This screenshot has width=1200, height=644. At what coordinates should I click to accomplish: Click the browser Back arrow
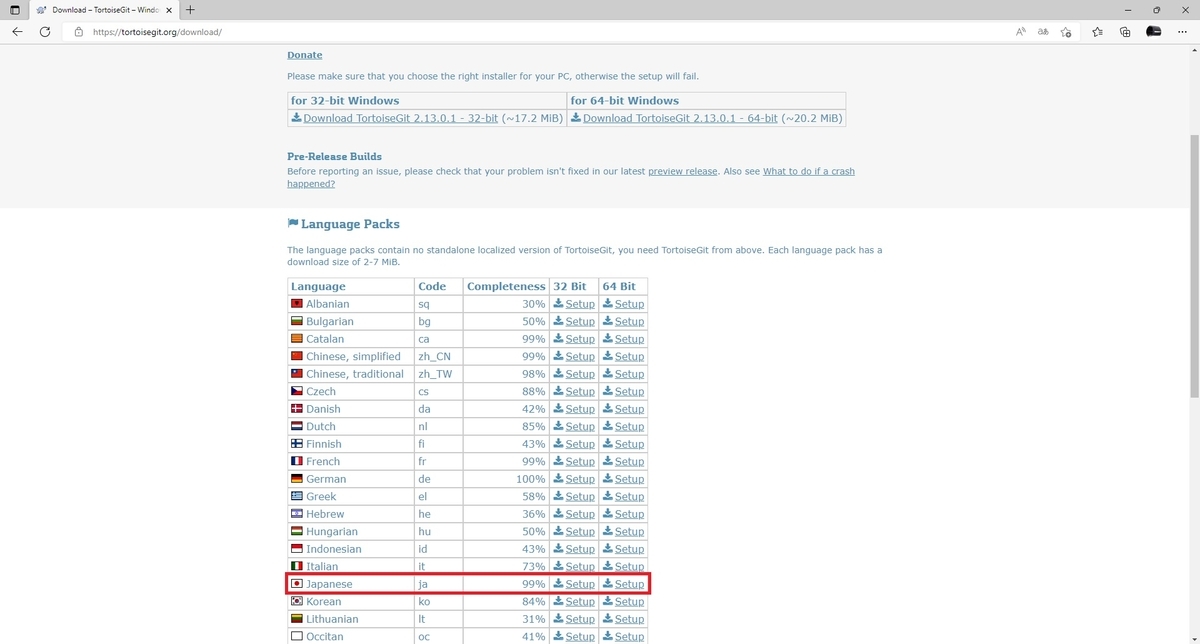point(17,32)
